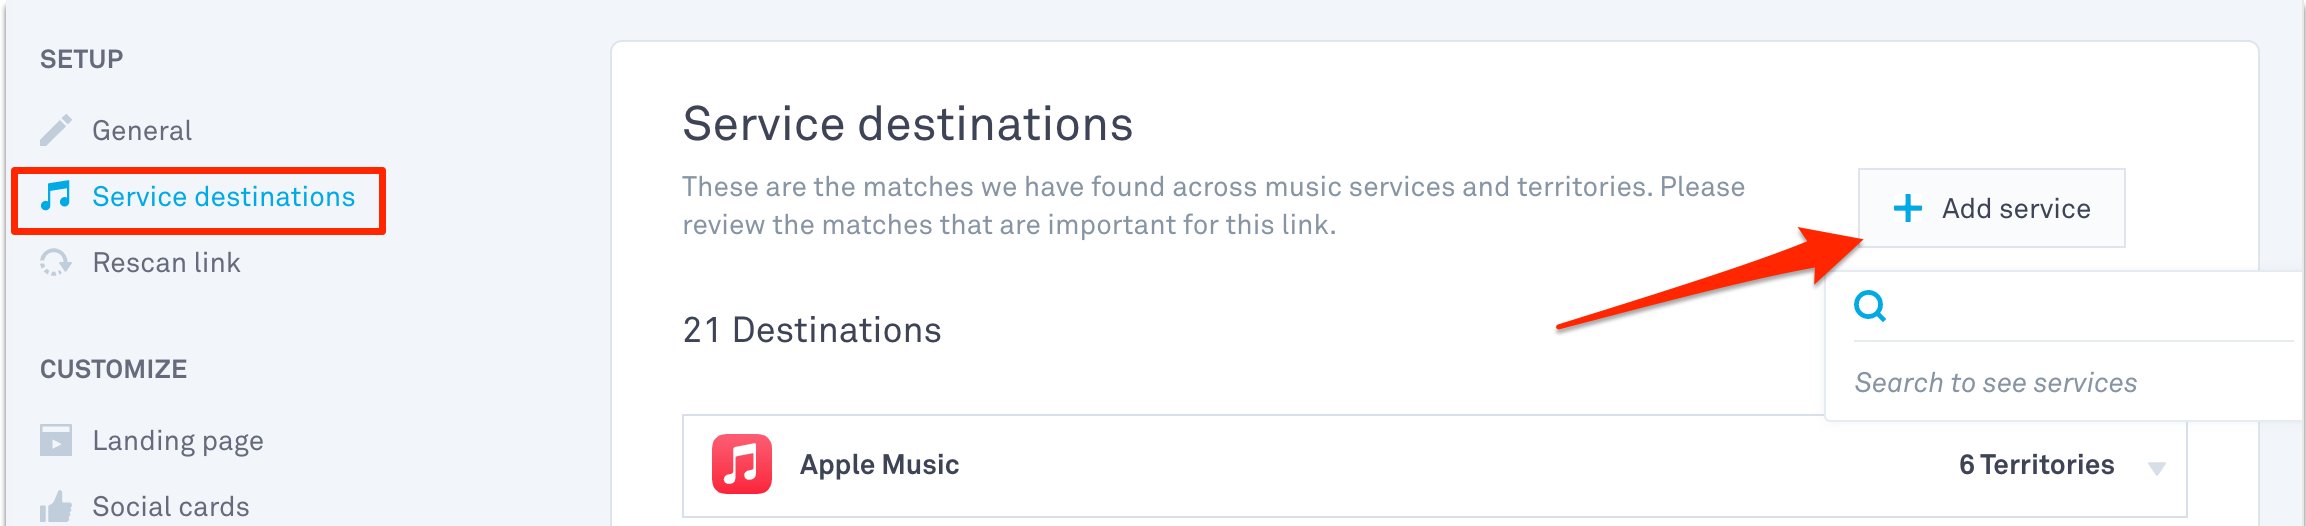This screenshot has height=526, width=2306.
Task: Expand the Apple Music destination row
Action: [1434, 466]
